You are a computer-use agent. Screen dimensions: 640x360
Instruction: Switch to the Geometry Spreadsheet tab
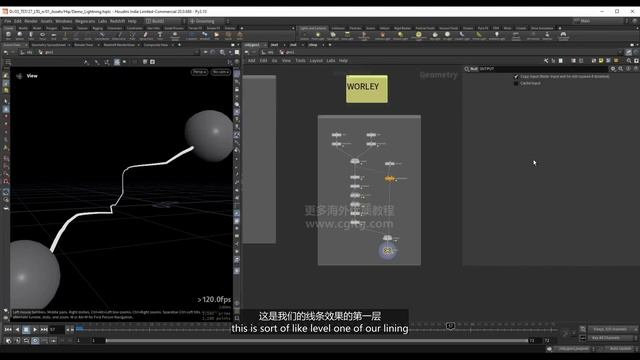point(49,45)
